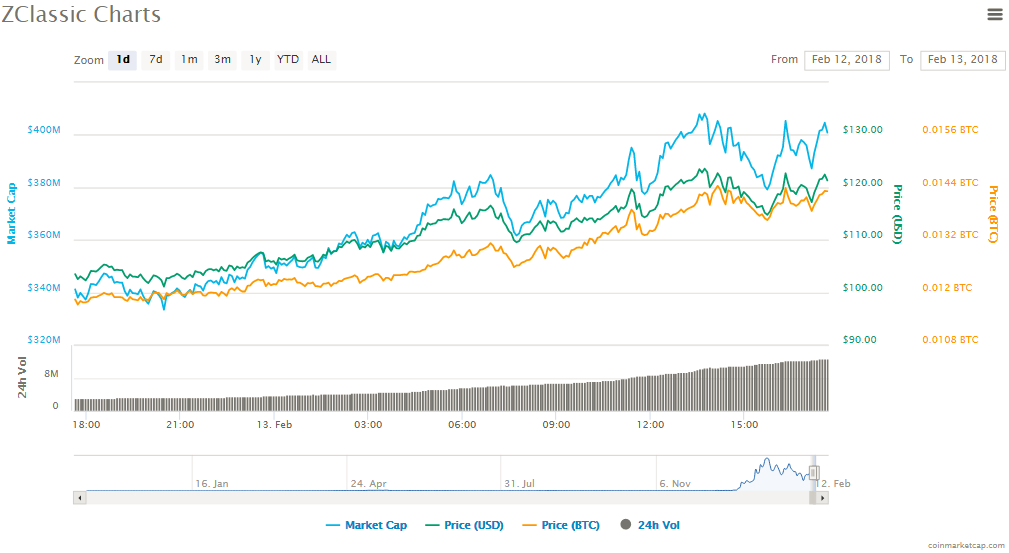
Task: Open the chart context hamburger menu
Action: 995,14
